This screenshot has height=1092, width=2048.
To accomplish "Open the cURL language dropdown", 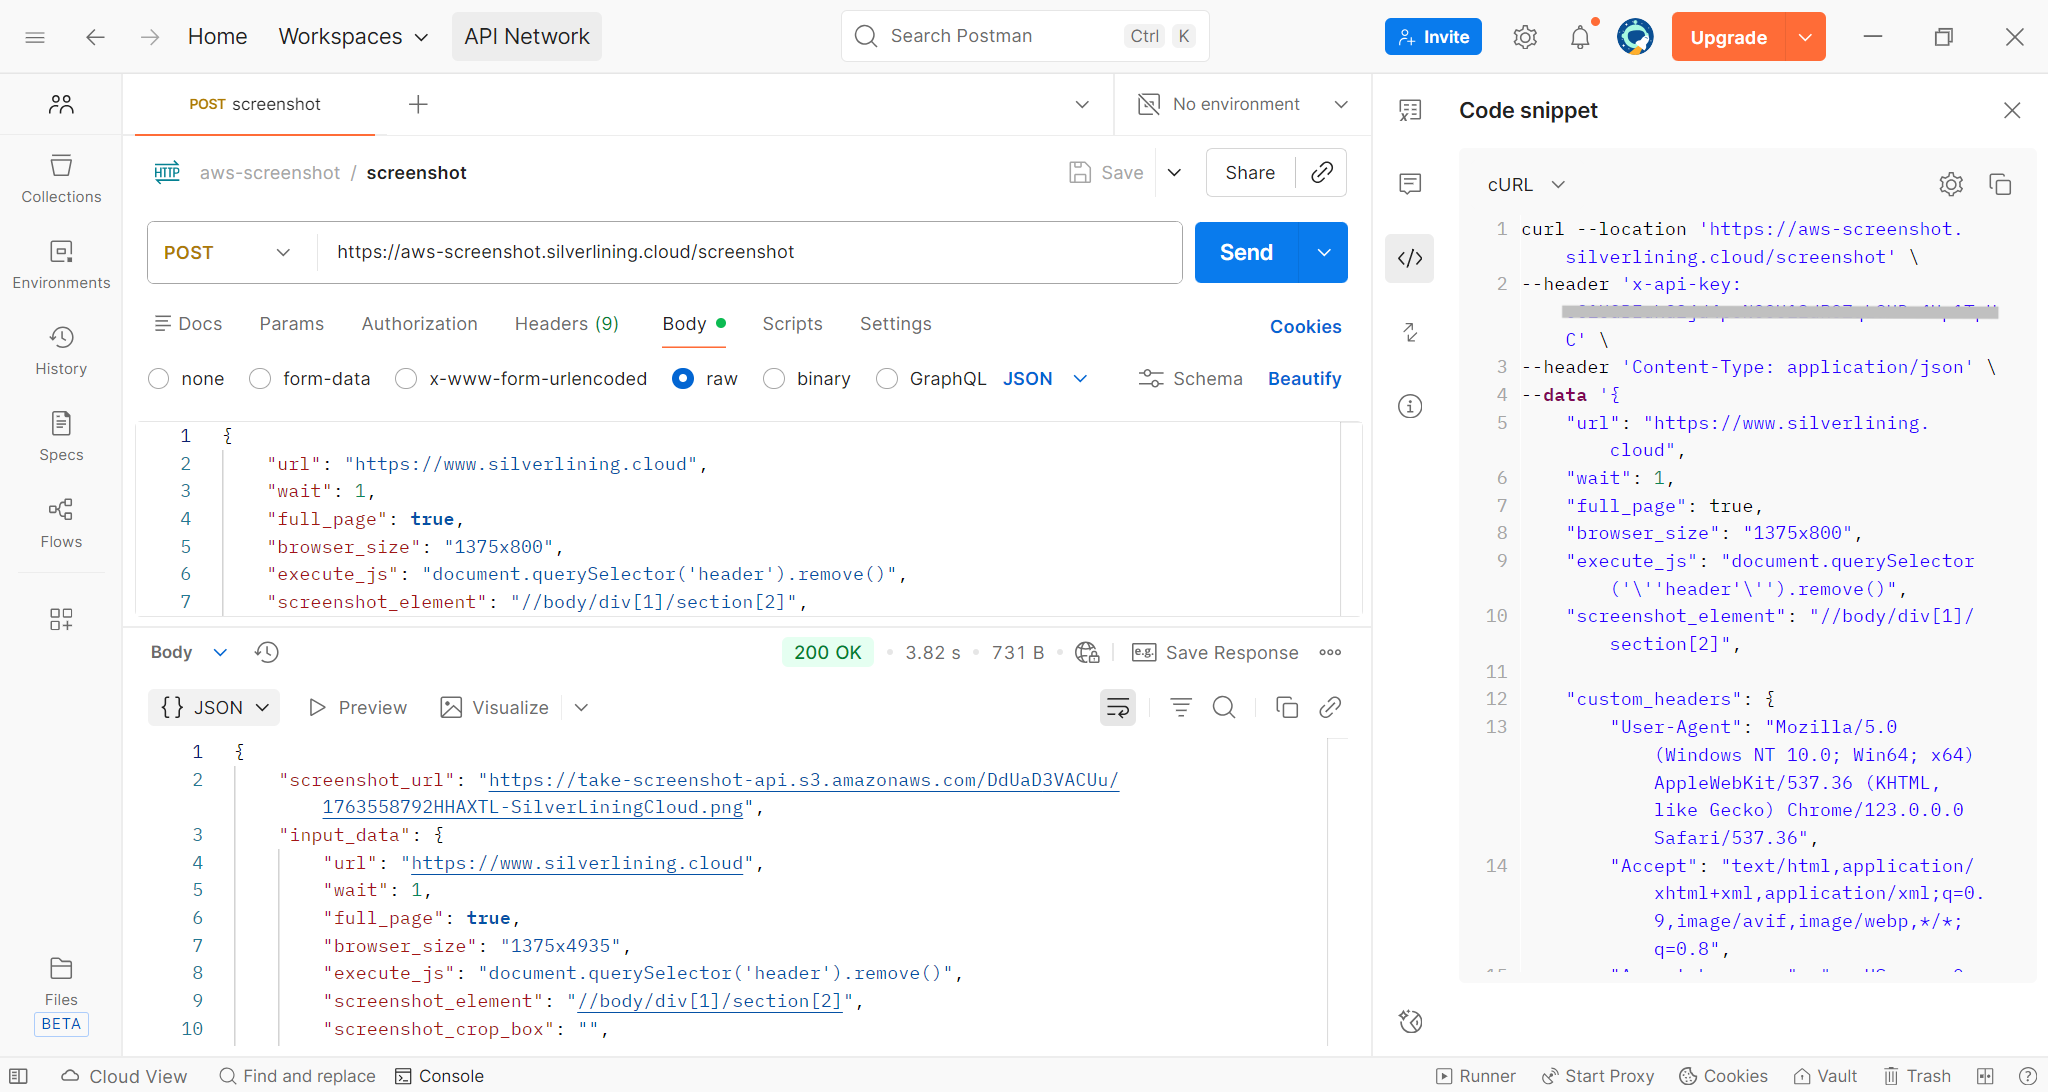I will [1525, 185].
